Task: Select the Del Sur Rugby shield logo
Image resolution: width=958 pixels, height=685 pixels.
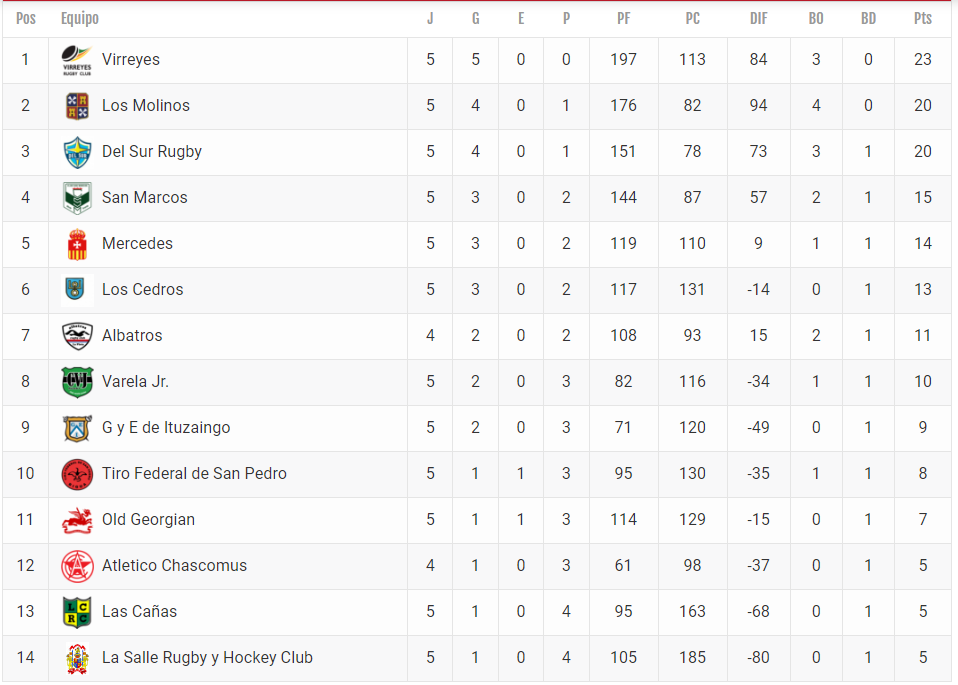Action: pyautogui.click(x=77, y=152)
